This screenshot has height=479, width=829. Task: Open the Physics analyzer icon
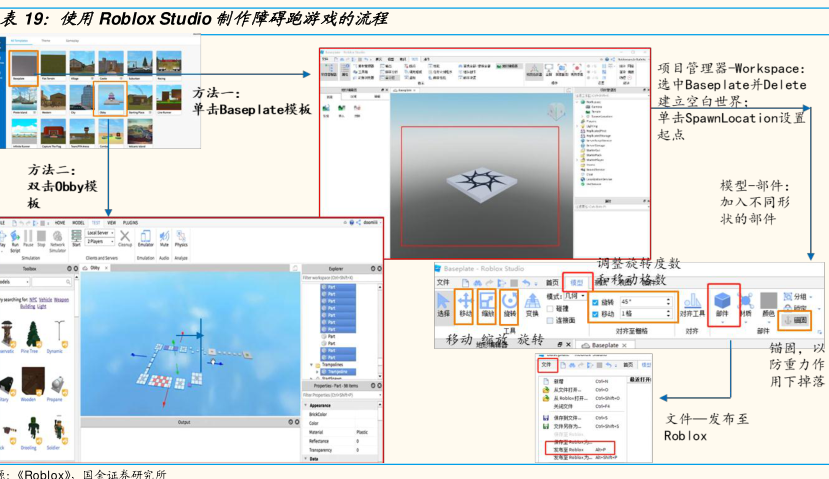181,238
